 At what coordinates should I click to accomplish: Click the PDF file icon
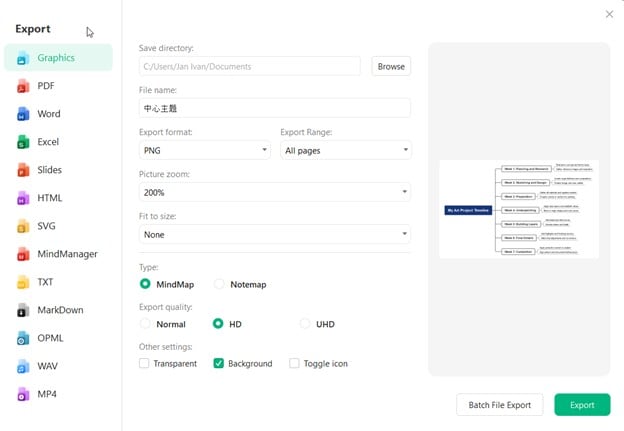[x=23, y=86]
